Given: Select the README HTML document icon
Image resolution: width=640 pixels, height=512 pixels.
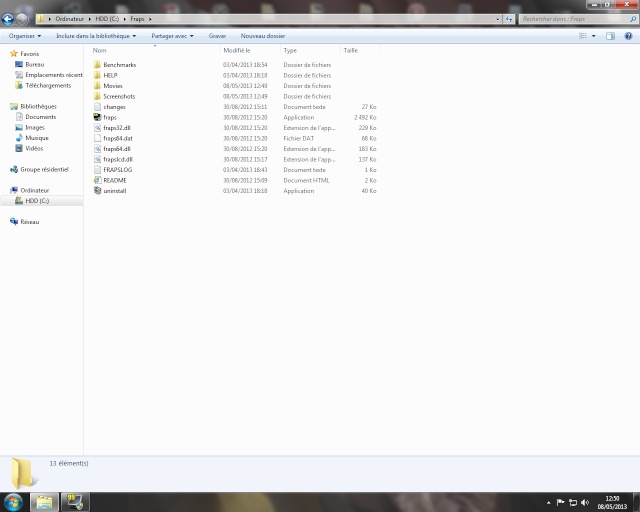Looking at the screenshot, I should click(x=97, y=180).
